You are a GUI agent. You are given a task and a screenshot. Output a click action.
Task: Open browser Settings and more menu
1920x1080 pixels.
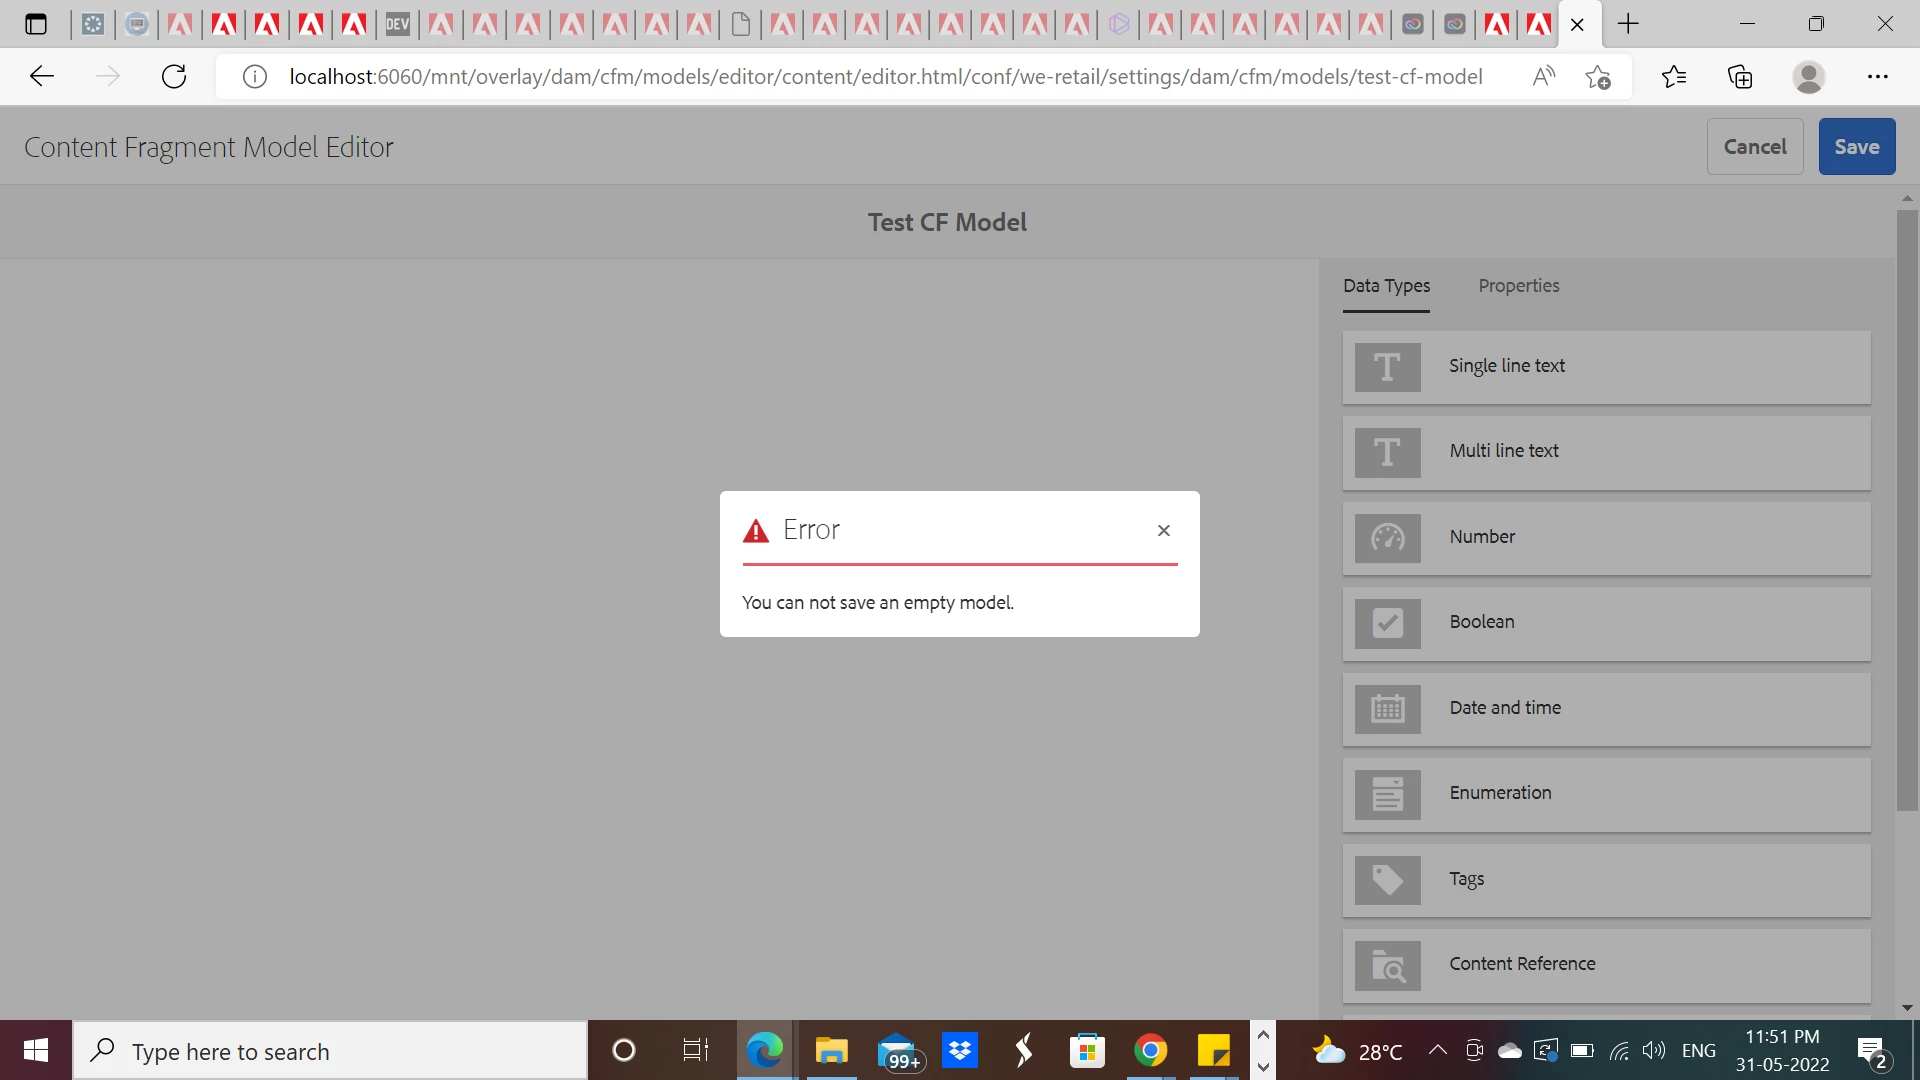1877,77
